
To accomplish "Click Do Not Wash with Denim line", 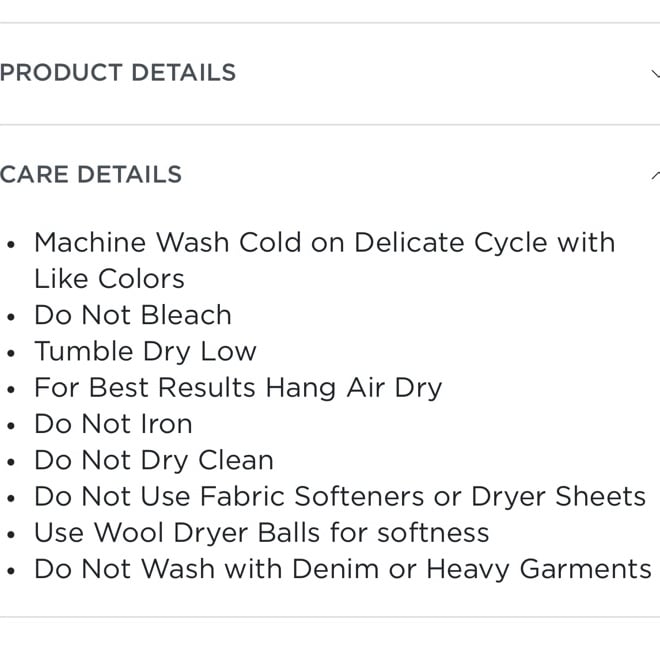I will (x=343, y=570).
